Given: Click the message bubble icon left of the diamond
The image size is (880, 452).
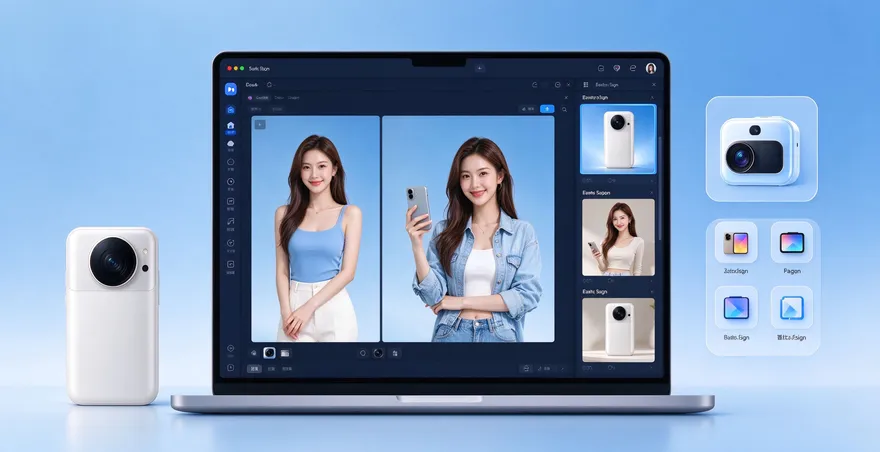Looking at the screenshot, I should [601, 69].
